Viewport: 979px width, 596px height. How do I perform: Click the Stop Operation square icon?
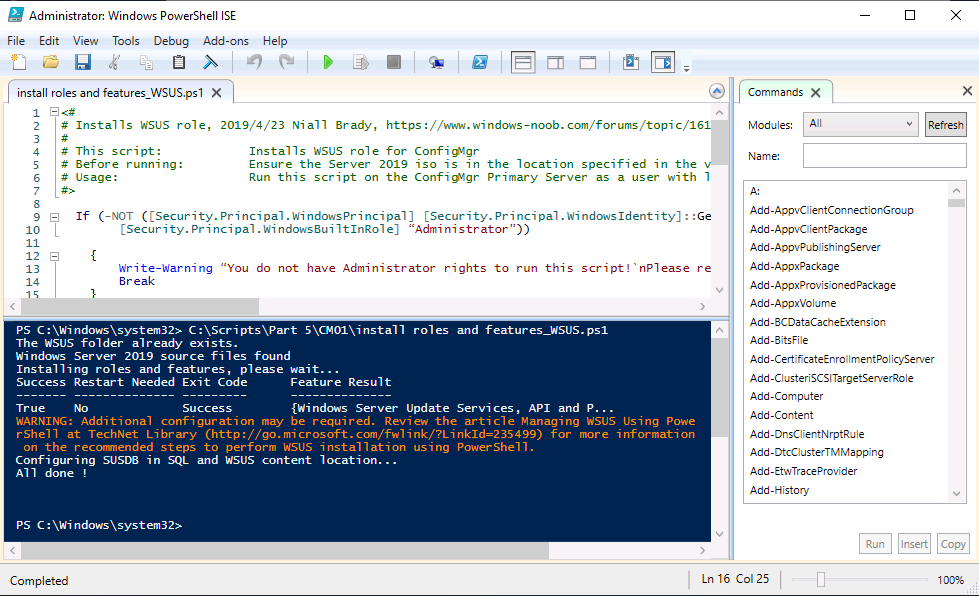tap(393, 62)
